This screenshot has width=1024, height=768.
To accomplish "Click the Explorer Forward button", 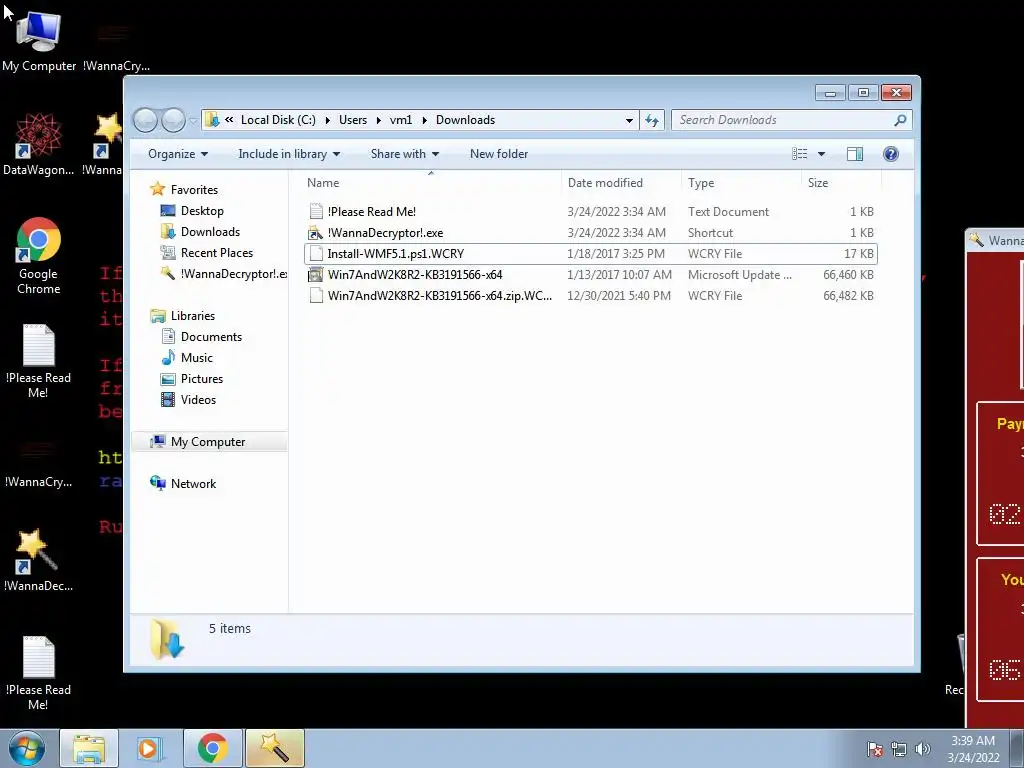I will click(x=173, y=120).
